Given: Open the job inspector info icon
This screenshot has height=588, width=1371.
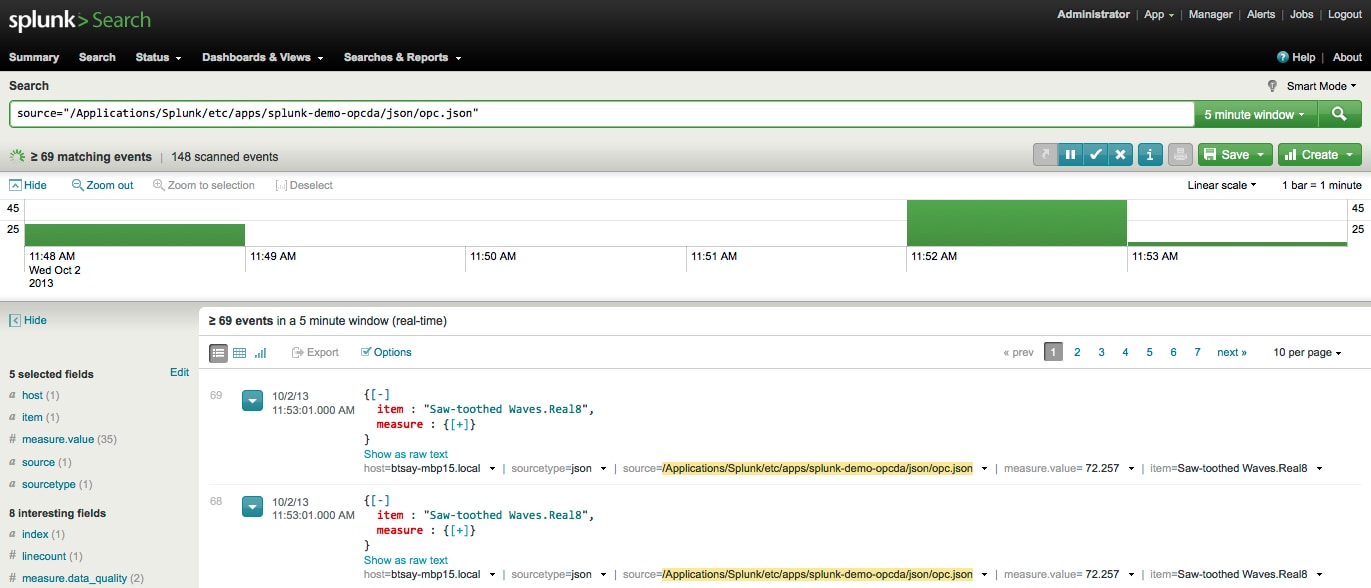Looking at the screenshot, I should point(1150,155).
